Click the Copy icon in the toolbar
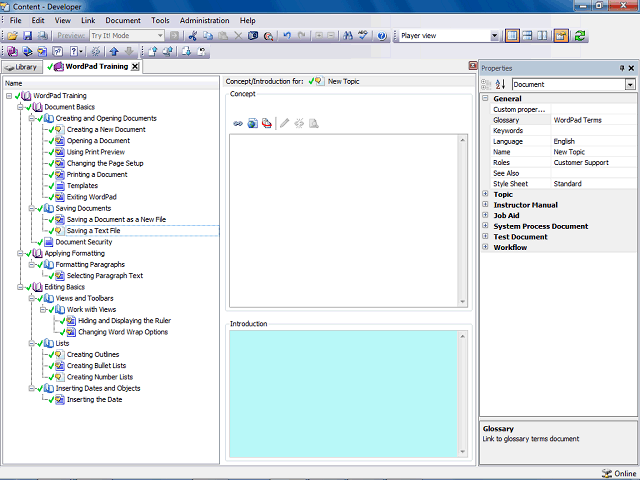The height and width of the screenshot is (480, 640). pyautogui.click(x=208, y=36)
